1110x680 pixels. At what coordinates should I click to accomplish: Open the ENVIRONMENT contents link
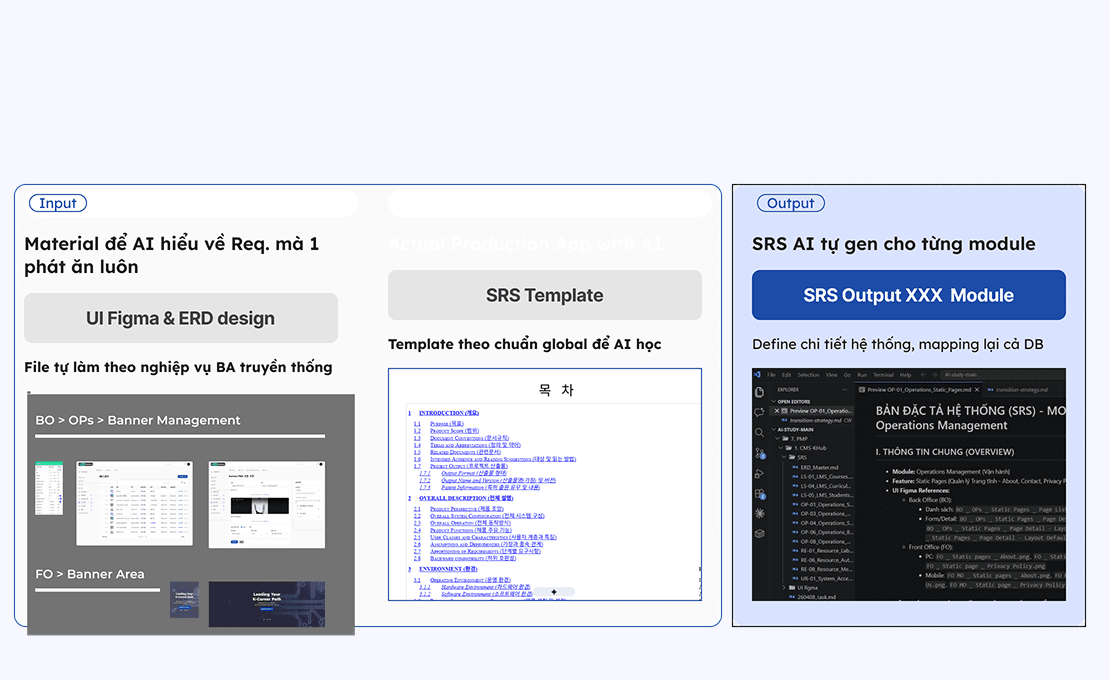coord(448,568)
